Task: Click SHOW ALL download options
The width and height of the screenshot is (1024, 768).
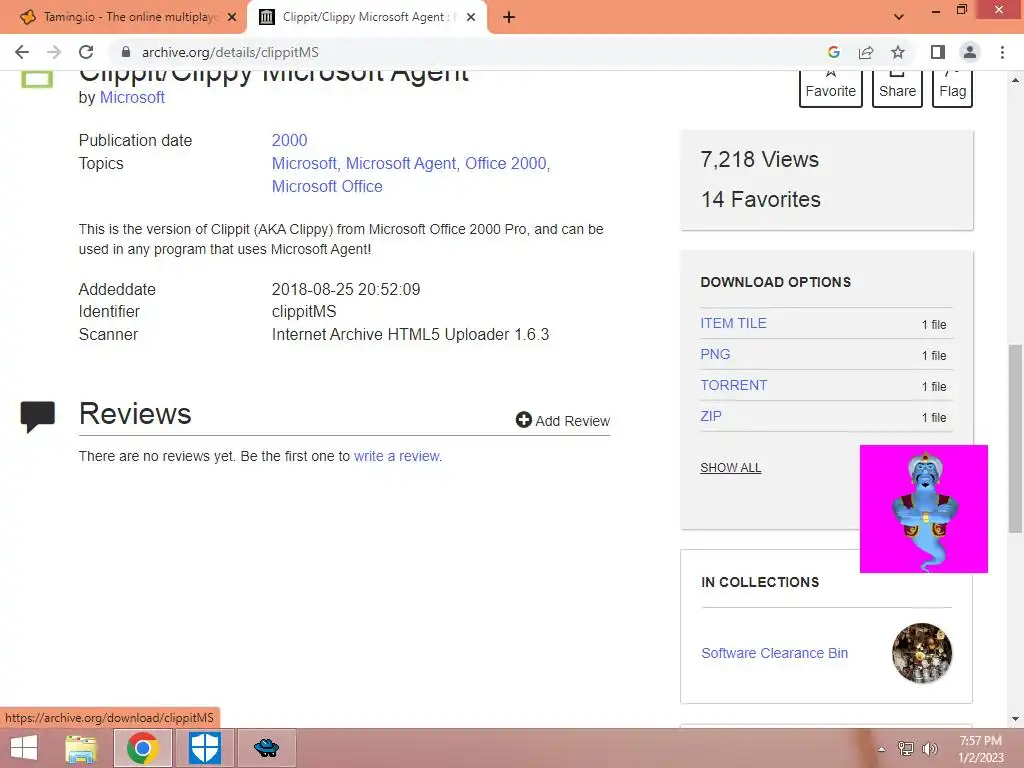Action: pos(731,468)
